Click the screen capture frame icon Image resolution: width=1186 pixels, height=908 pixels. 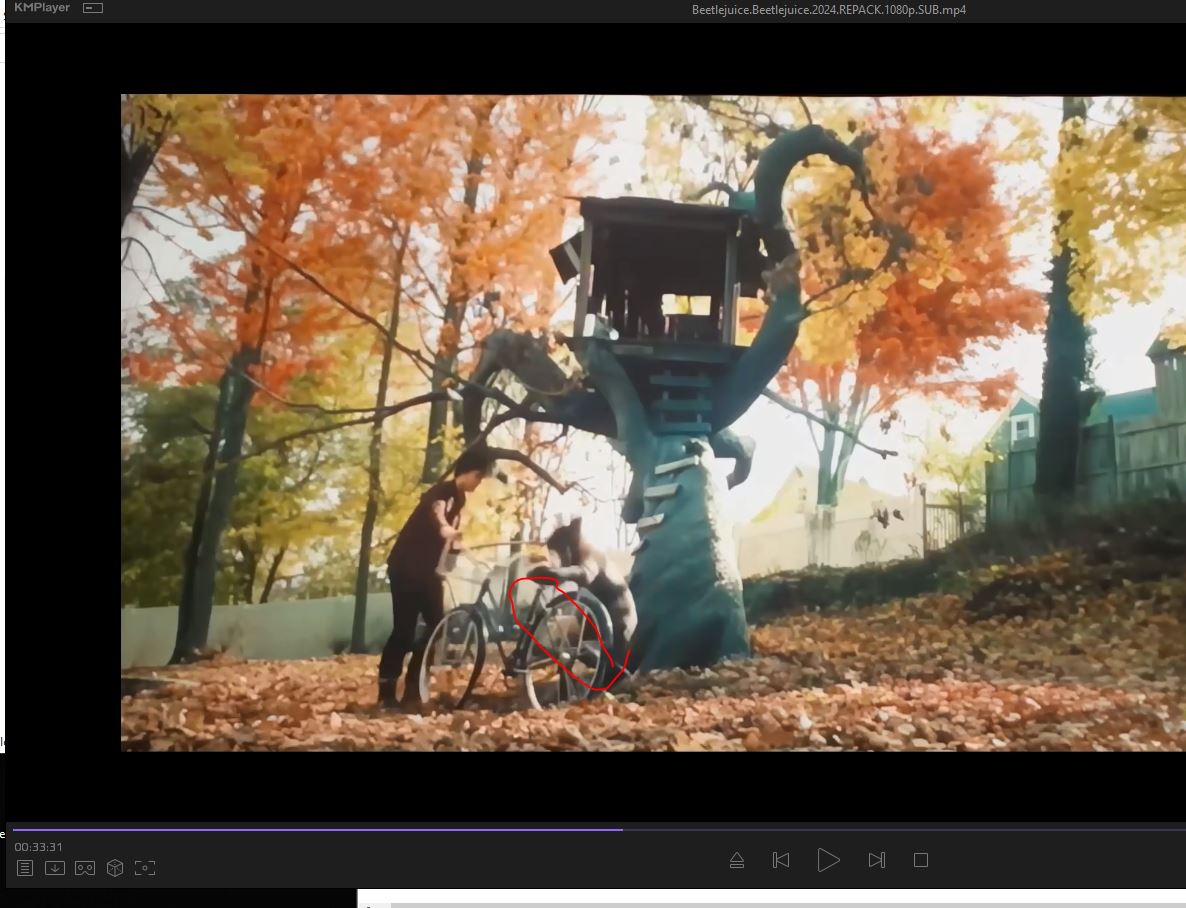click(145, 868)
